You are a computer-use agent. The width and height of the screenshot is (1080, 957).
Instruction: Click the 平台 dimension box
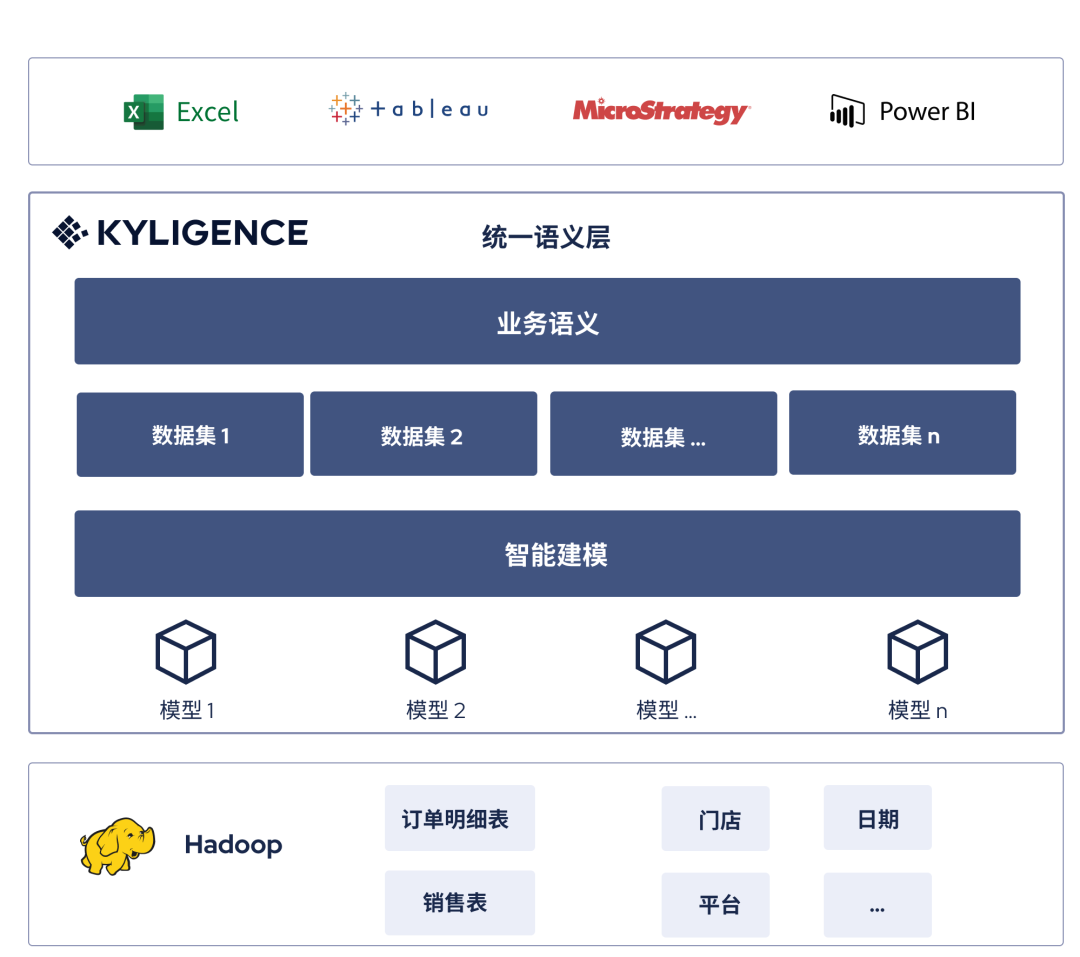(716, 905)
